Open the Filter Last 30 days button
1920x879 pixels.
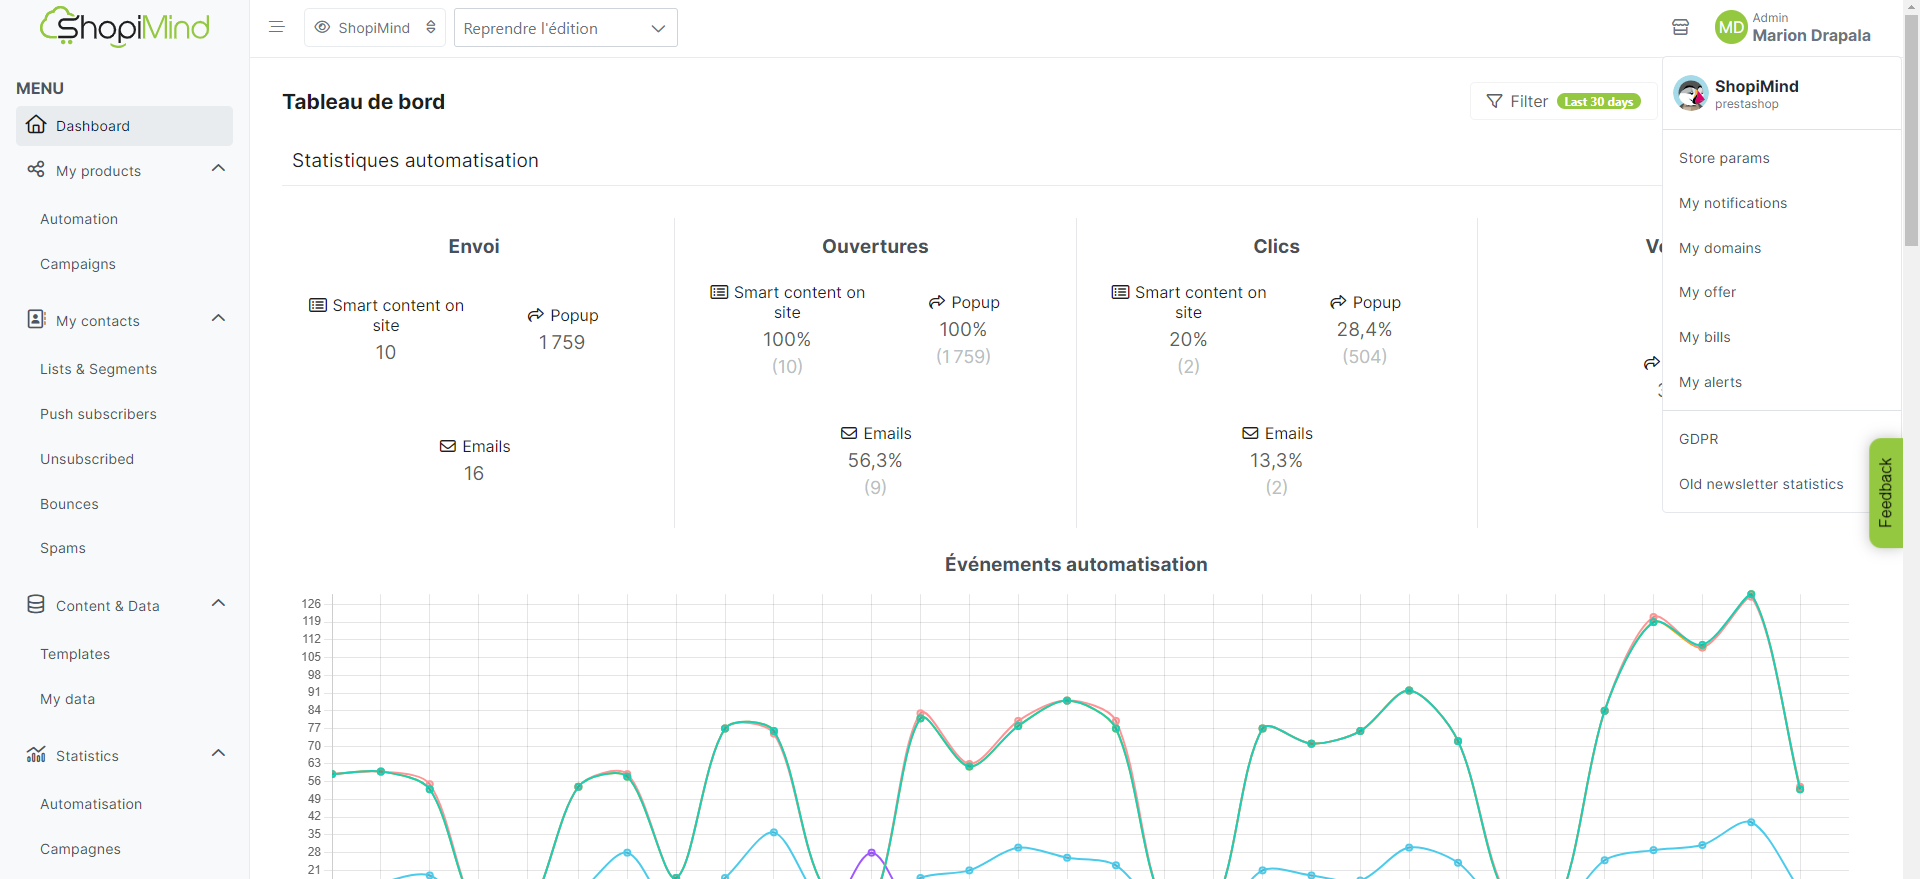click(1564, 101)
